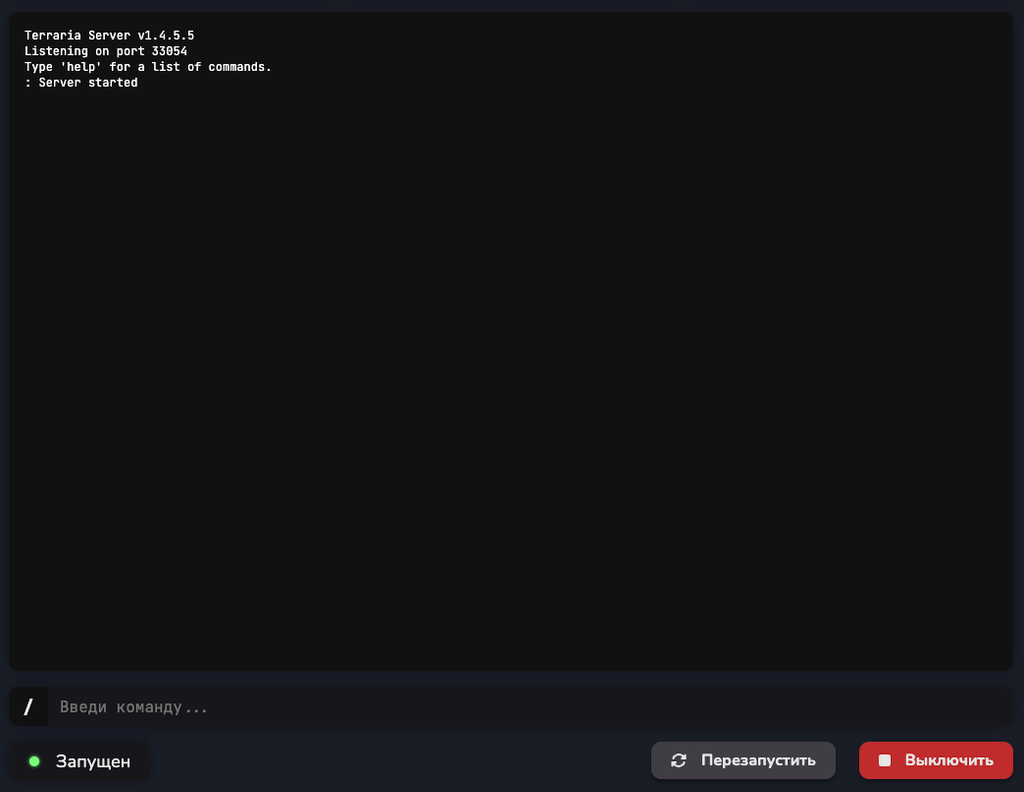
Task: Click the Type 'help' console line
Action: pos(148,67)
